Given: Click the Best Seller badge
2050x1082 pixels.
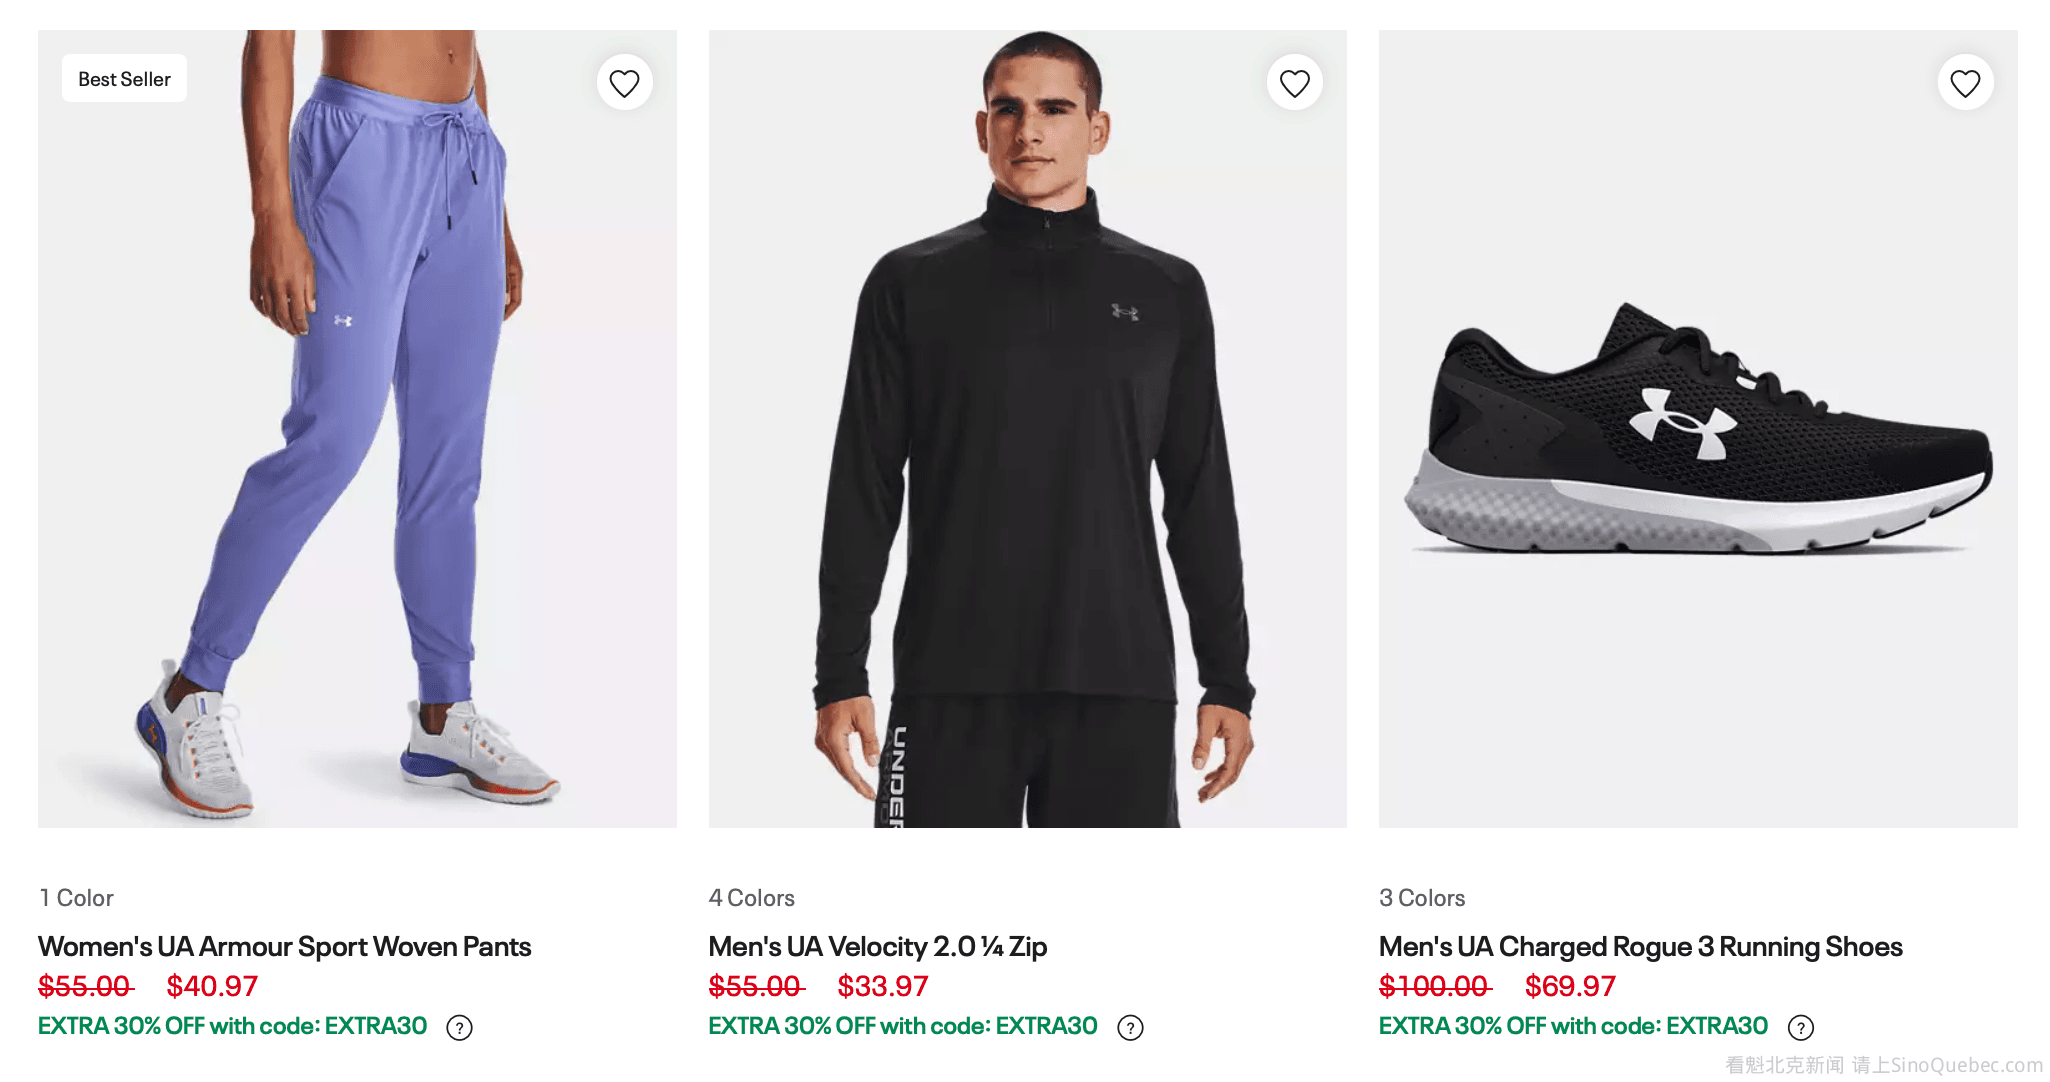Looking at the screenshot, I should 124,79.
